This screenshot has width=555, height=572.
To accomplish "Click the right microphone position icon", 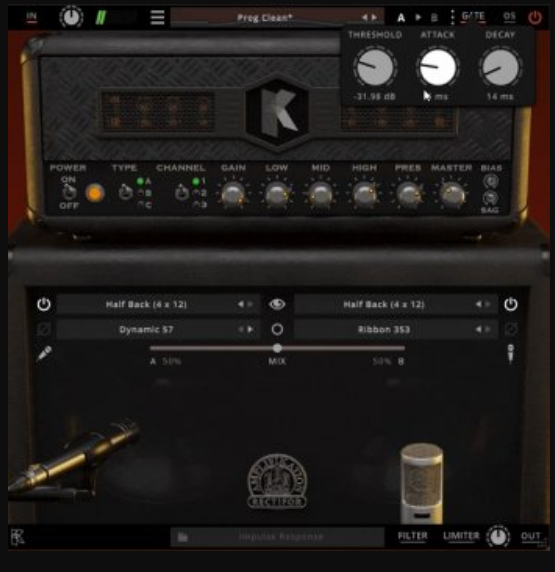I will click(510, 354).
